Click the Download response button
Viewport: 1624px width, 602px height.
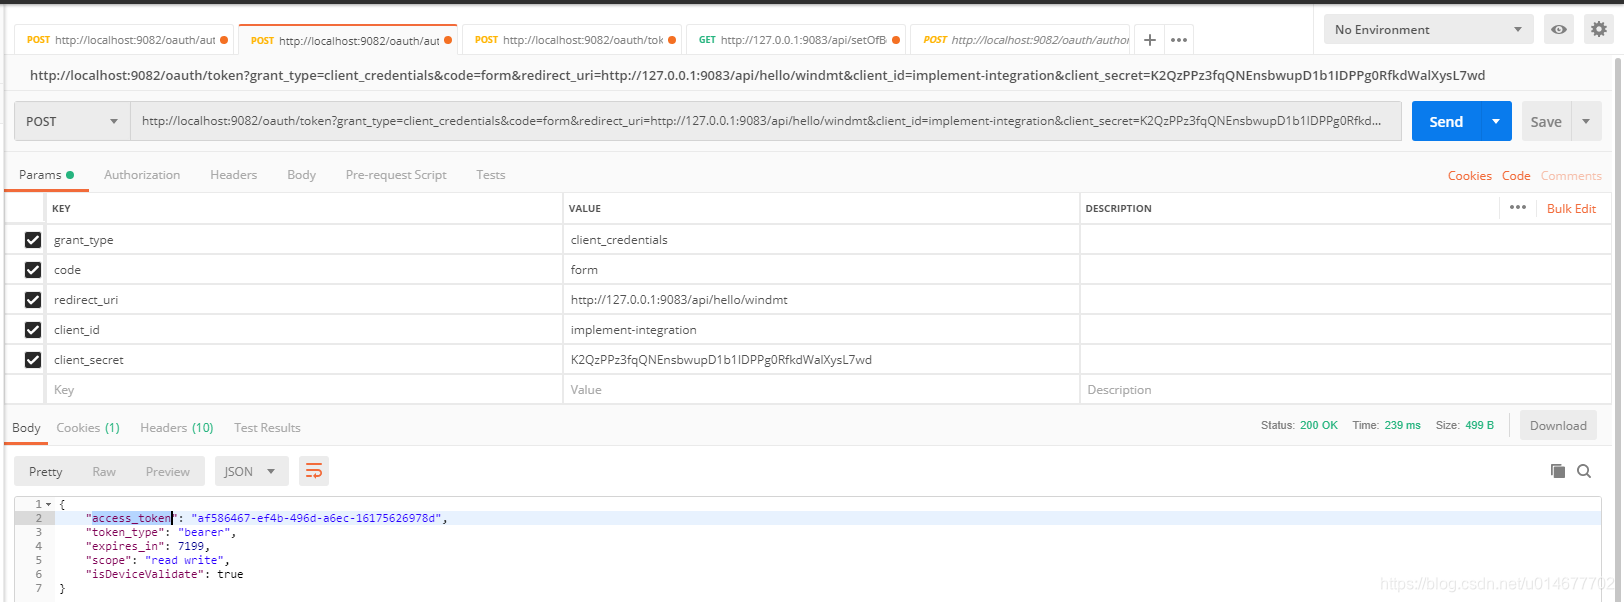[1558, 425]
